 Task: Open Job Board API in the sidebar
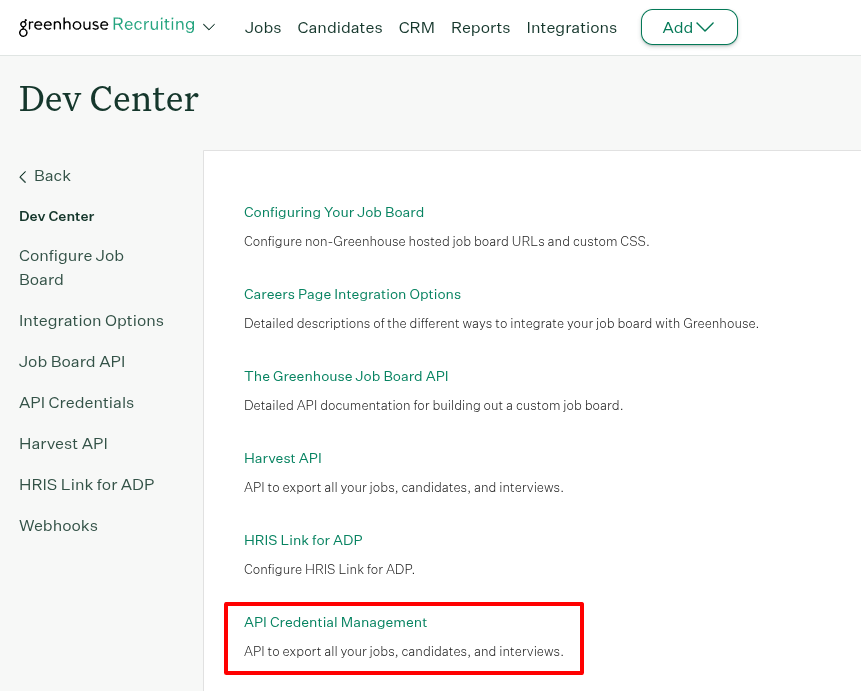72,361
